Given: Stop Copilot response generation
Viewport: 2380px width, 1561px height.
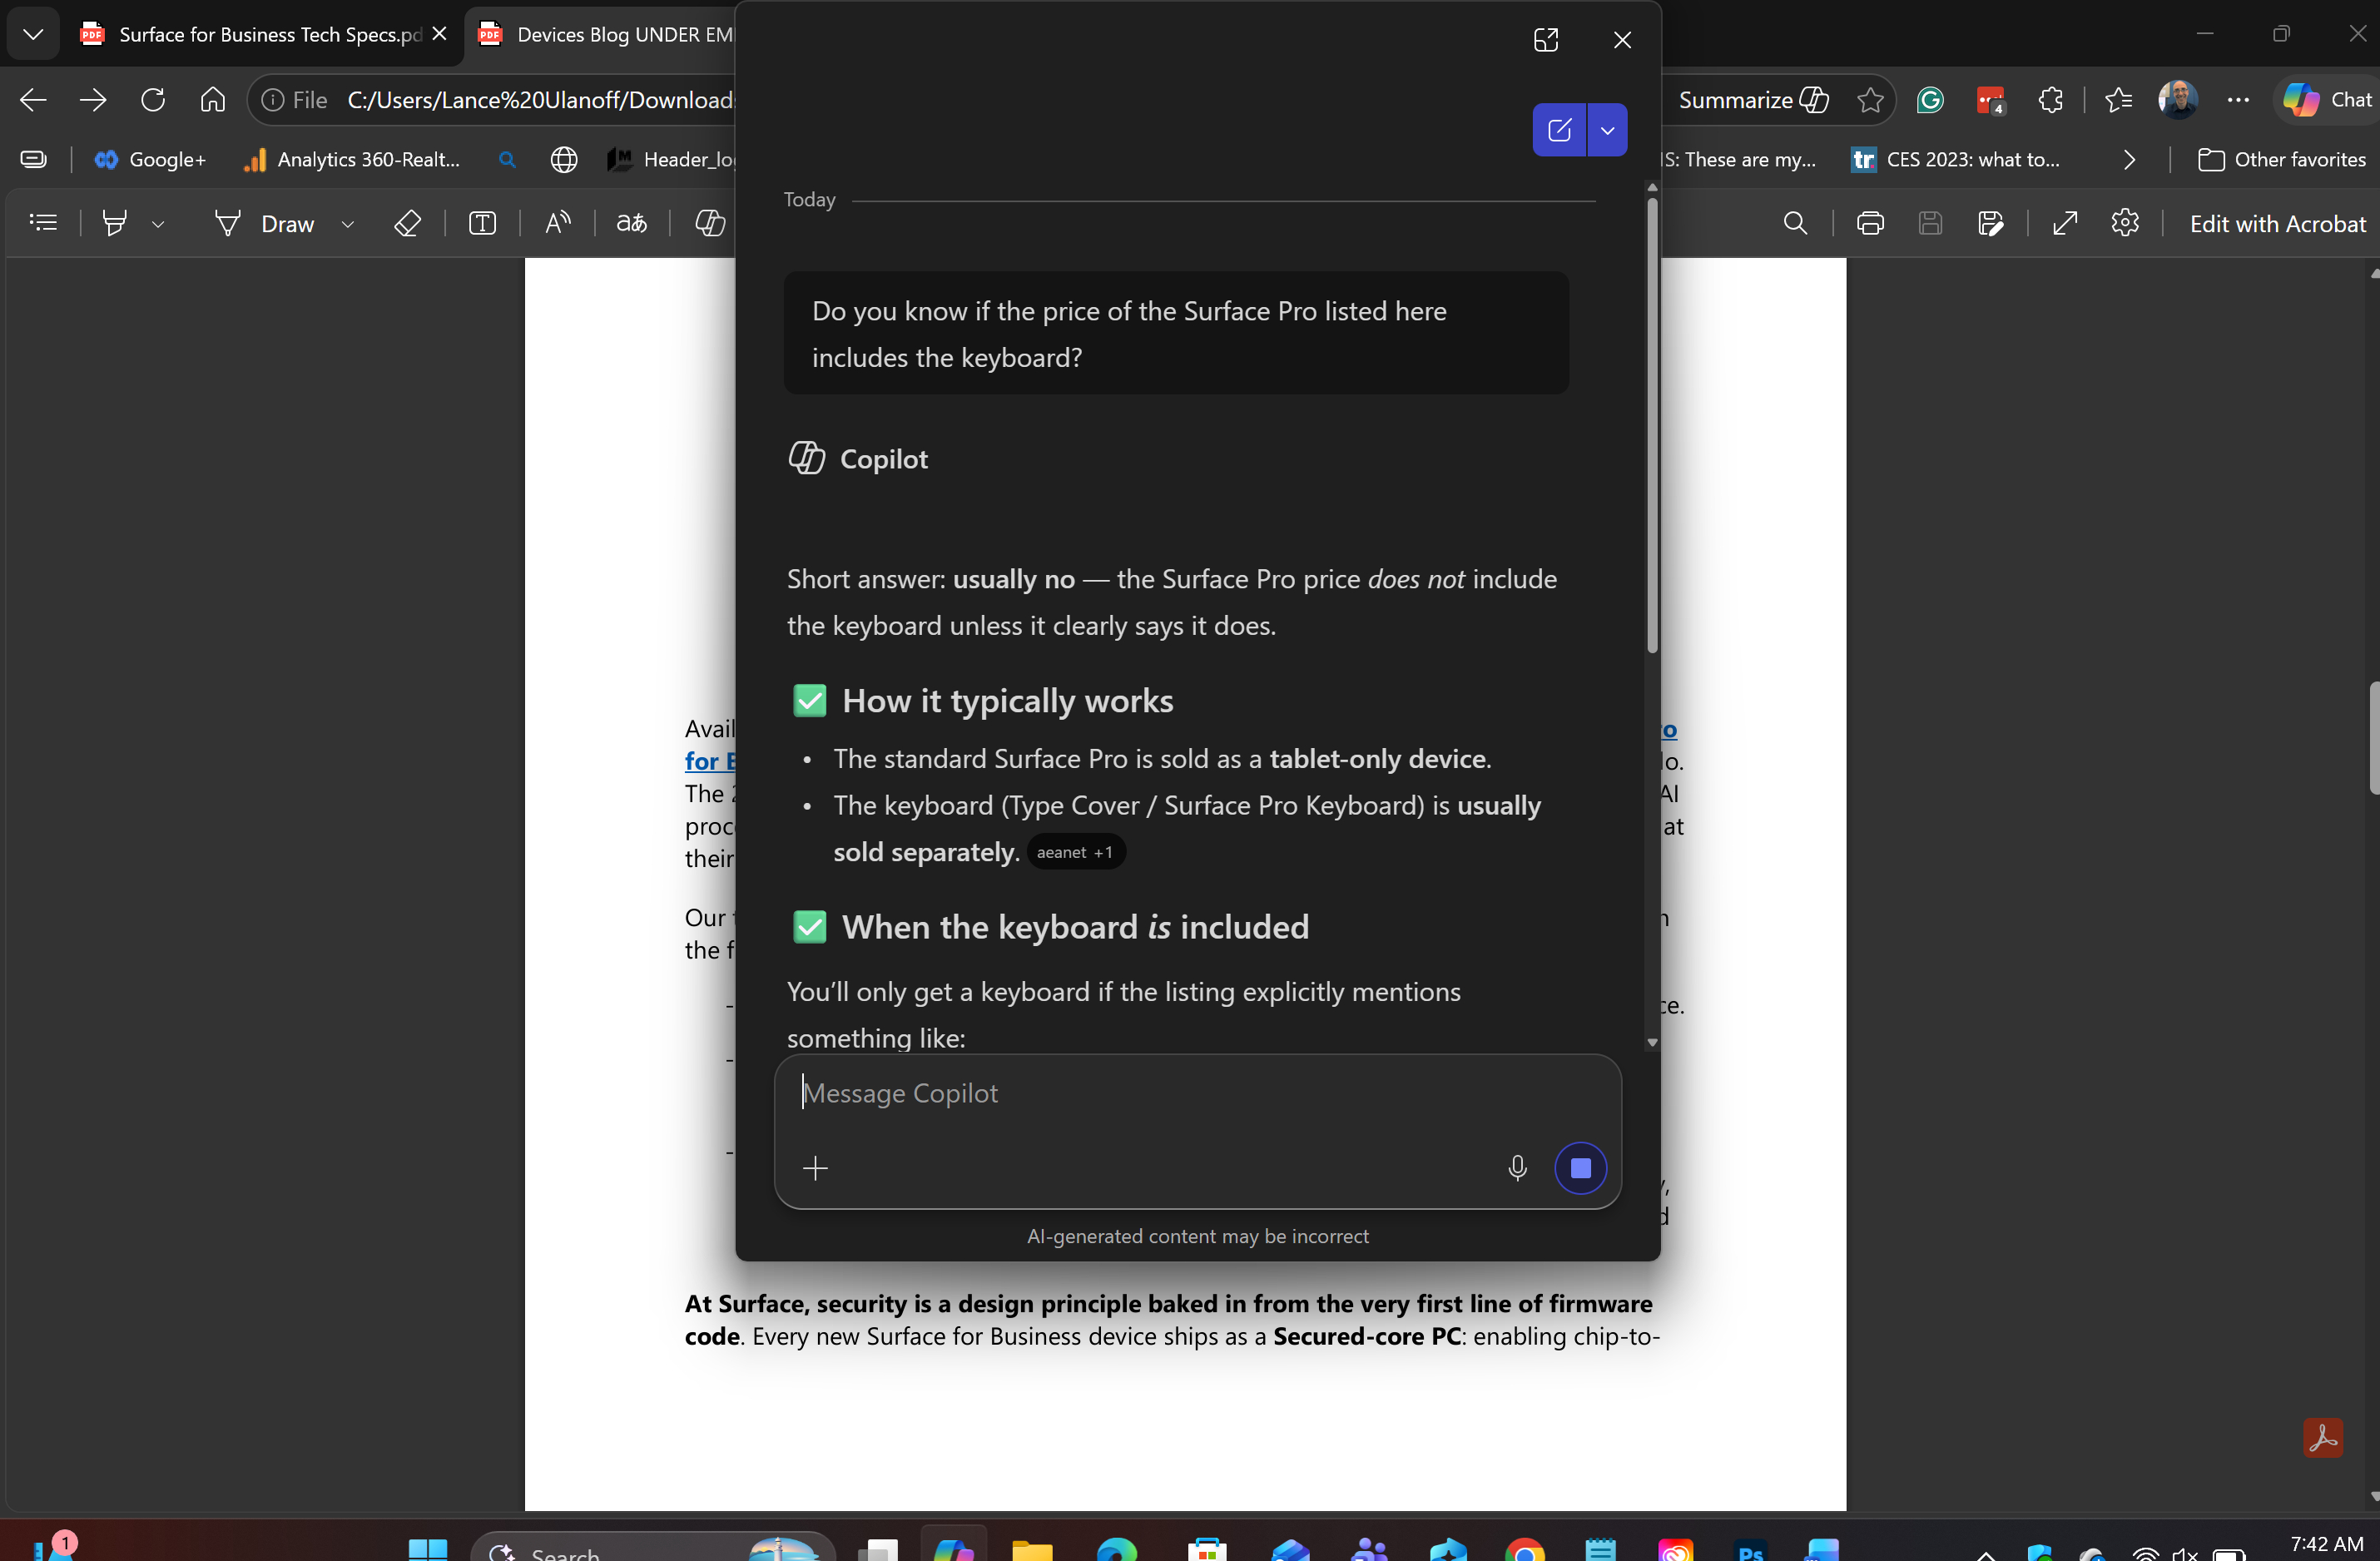Looking at the screenshot, I should [x=1580, y=1168].
